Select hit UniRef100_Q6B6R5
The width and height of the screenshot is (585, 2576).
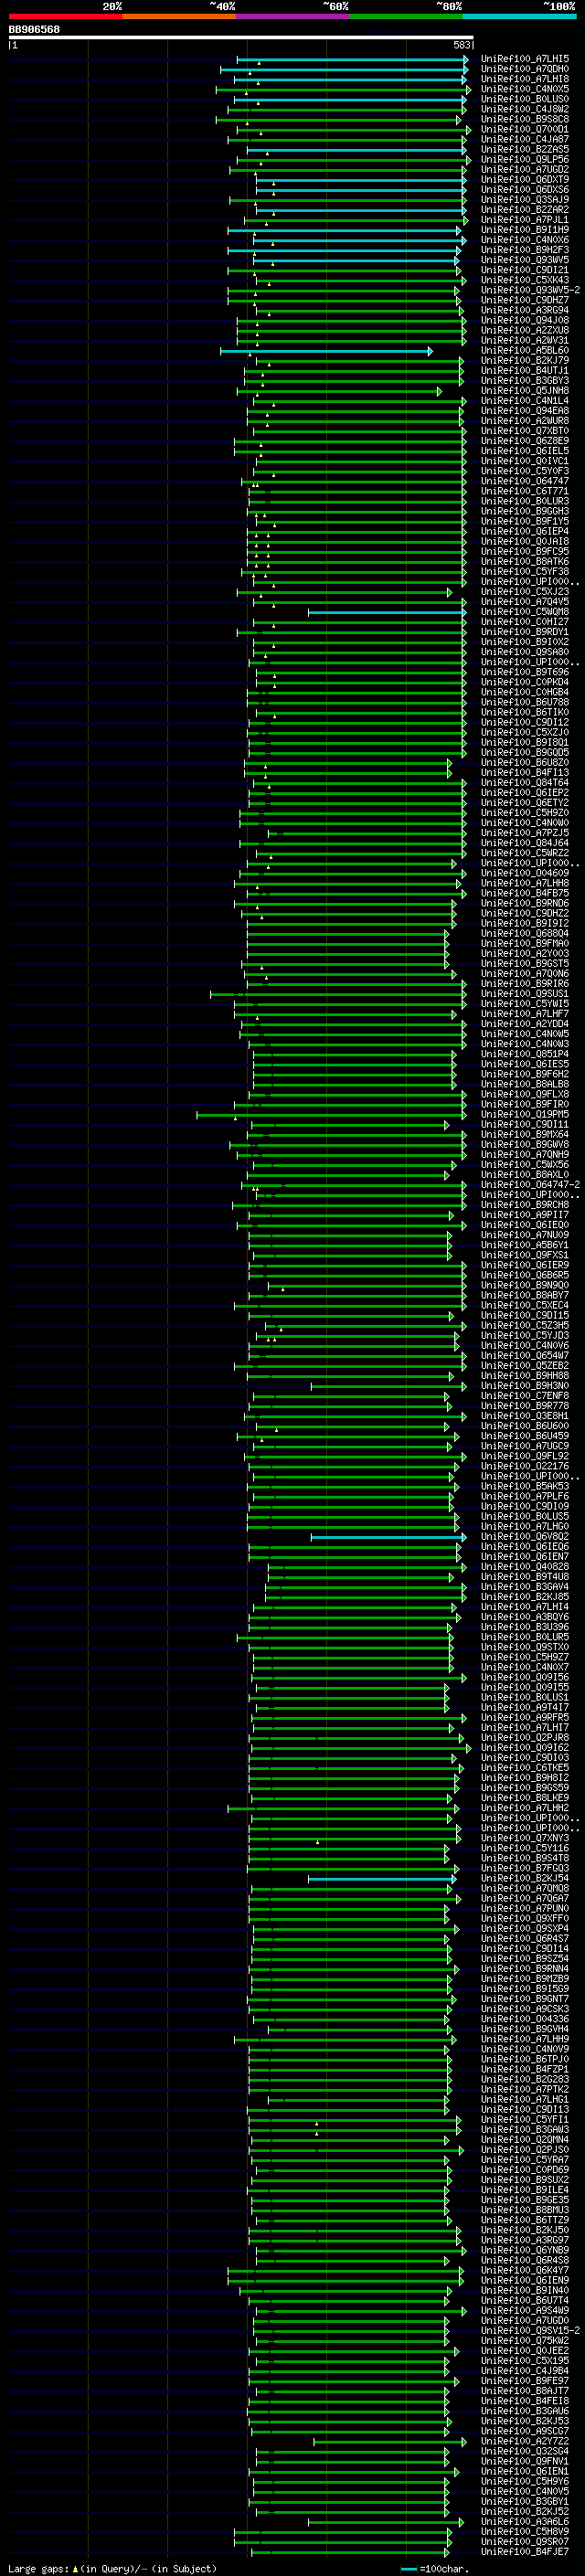pos(525,1275)
